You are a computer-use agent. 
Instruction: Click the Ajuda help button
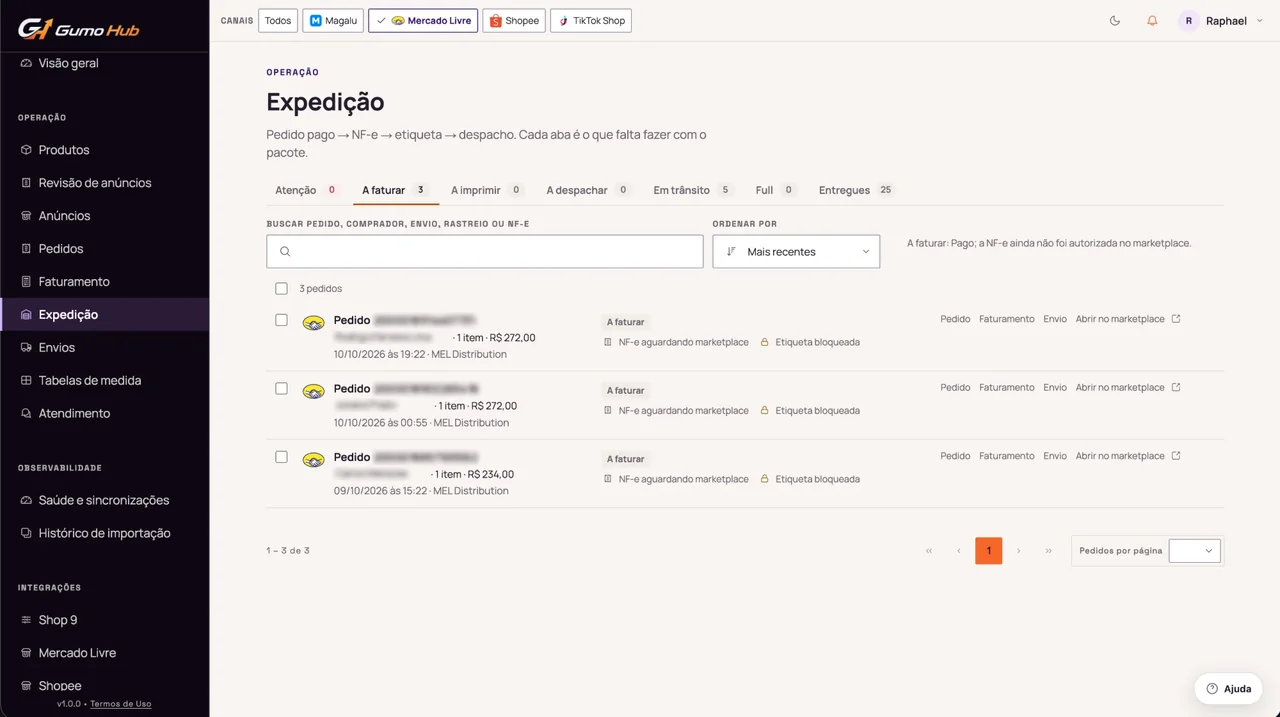pos(1228,689)
